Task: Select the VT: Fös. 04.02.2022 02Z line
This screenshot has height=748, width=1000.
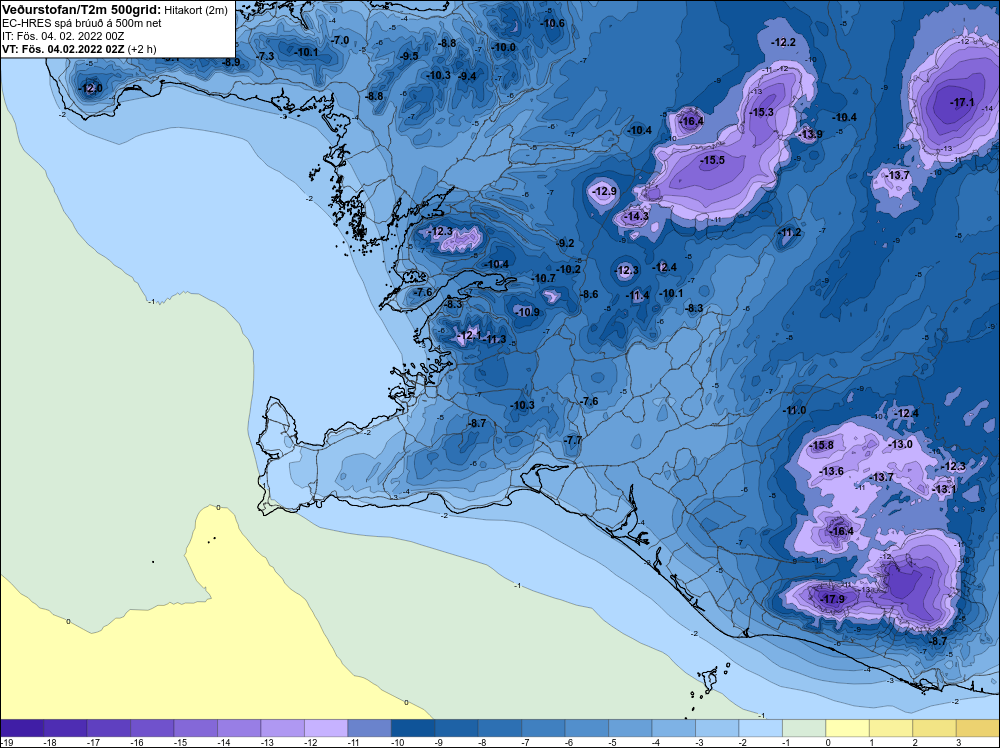Action: 78,48
